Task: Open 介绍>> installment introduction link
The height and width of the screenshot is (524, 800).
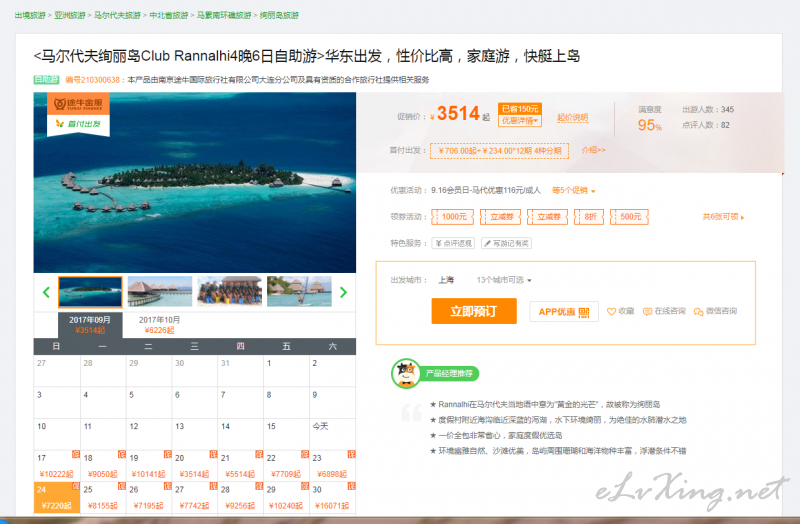Action: pyautogui.click(x=593, y=150)
